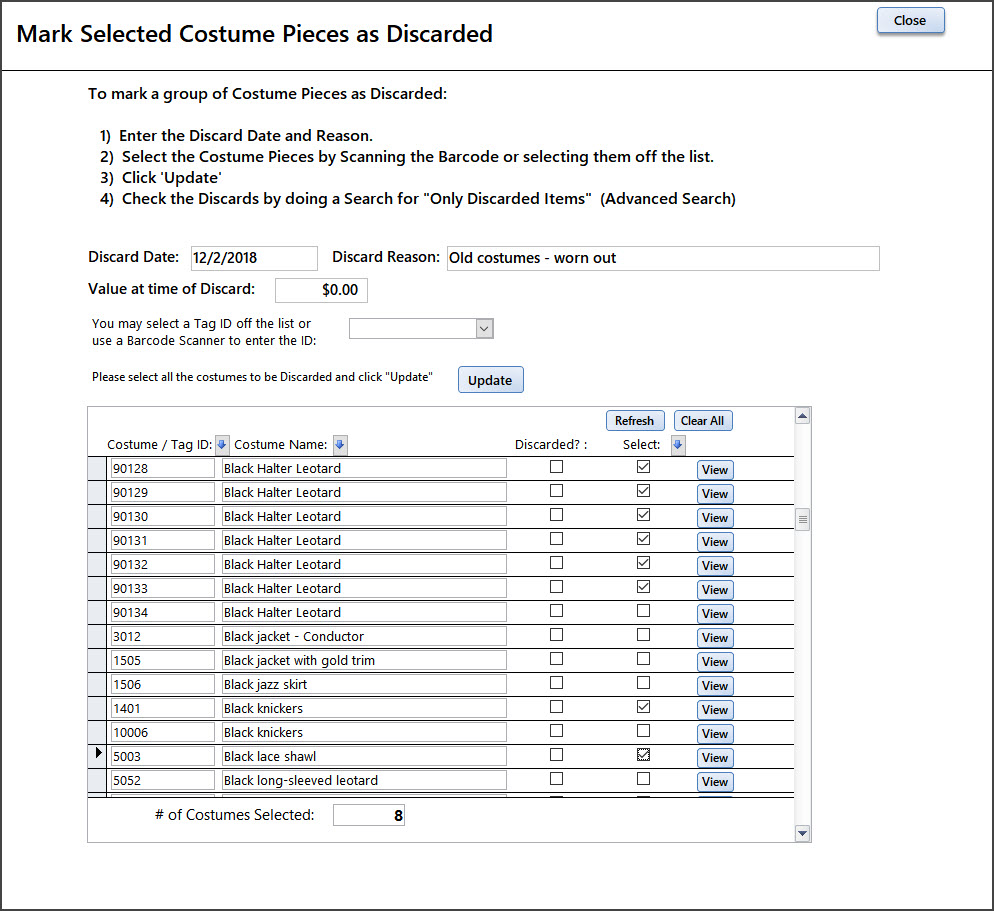Viewport: 994px width, 911px height.
Task: View costume 10006 Black knickers
Action: [x=715, y=733]
